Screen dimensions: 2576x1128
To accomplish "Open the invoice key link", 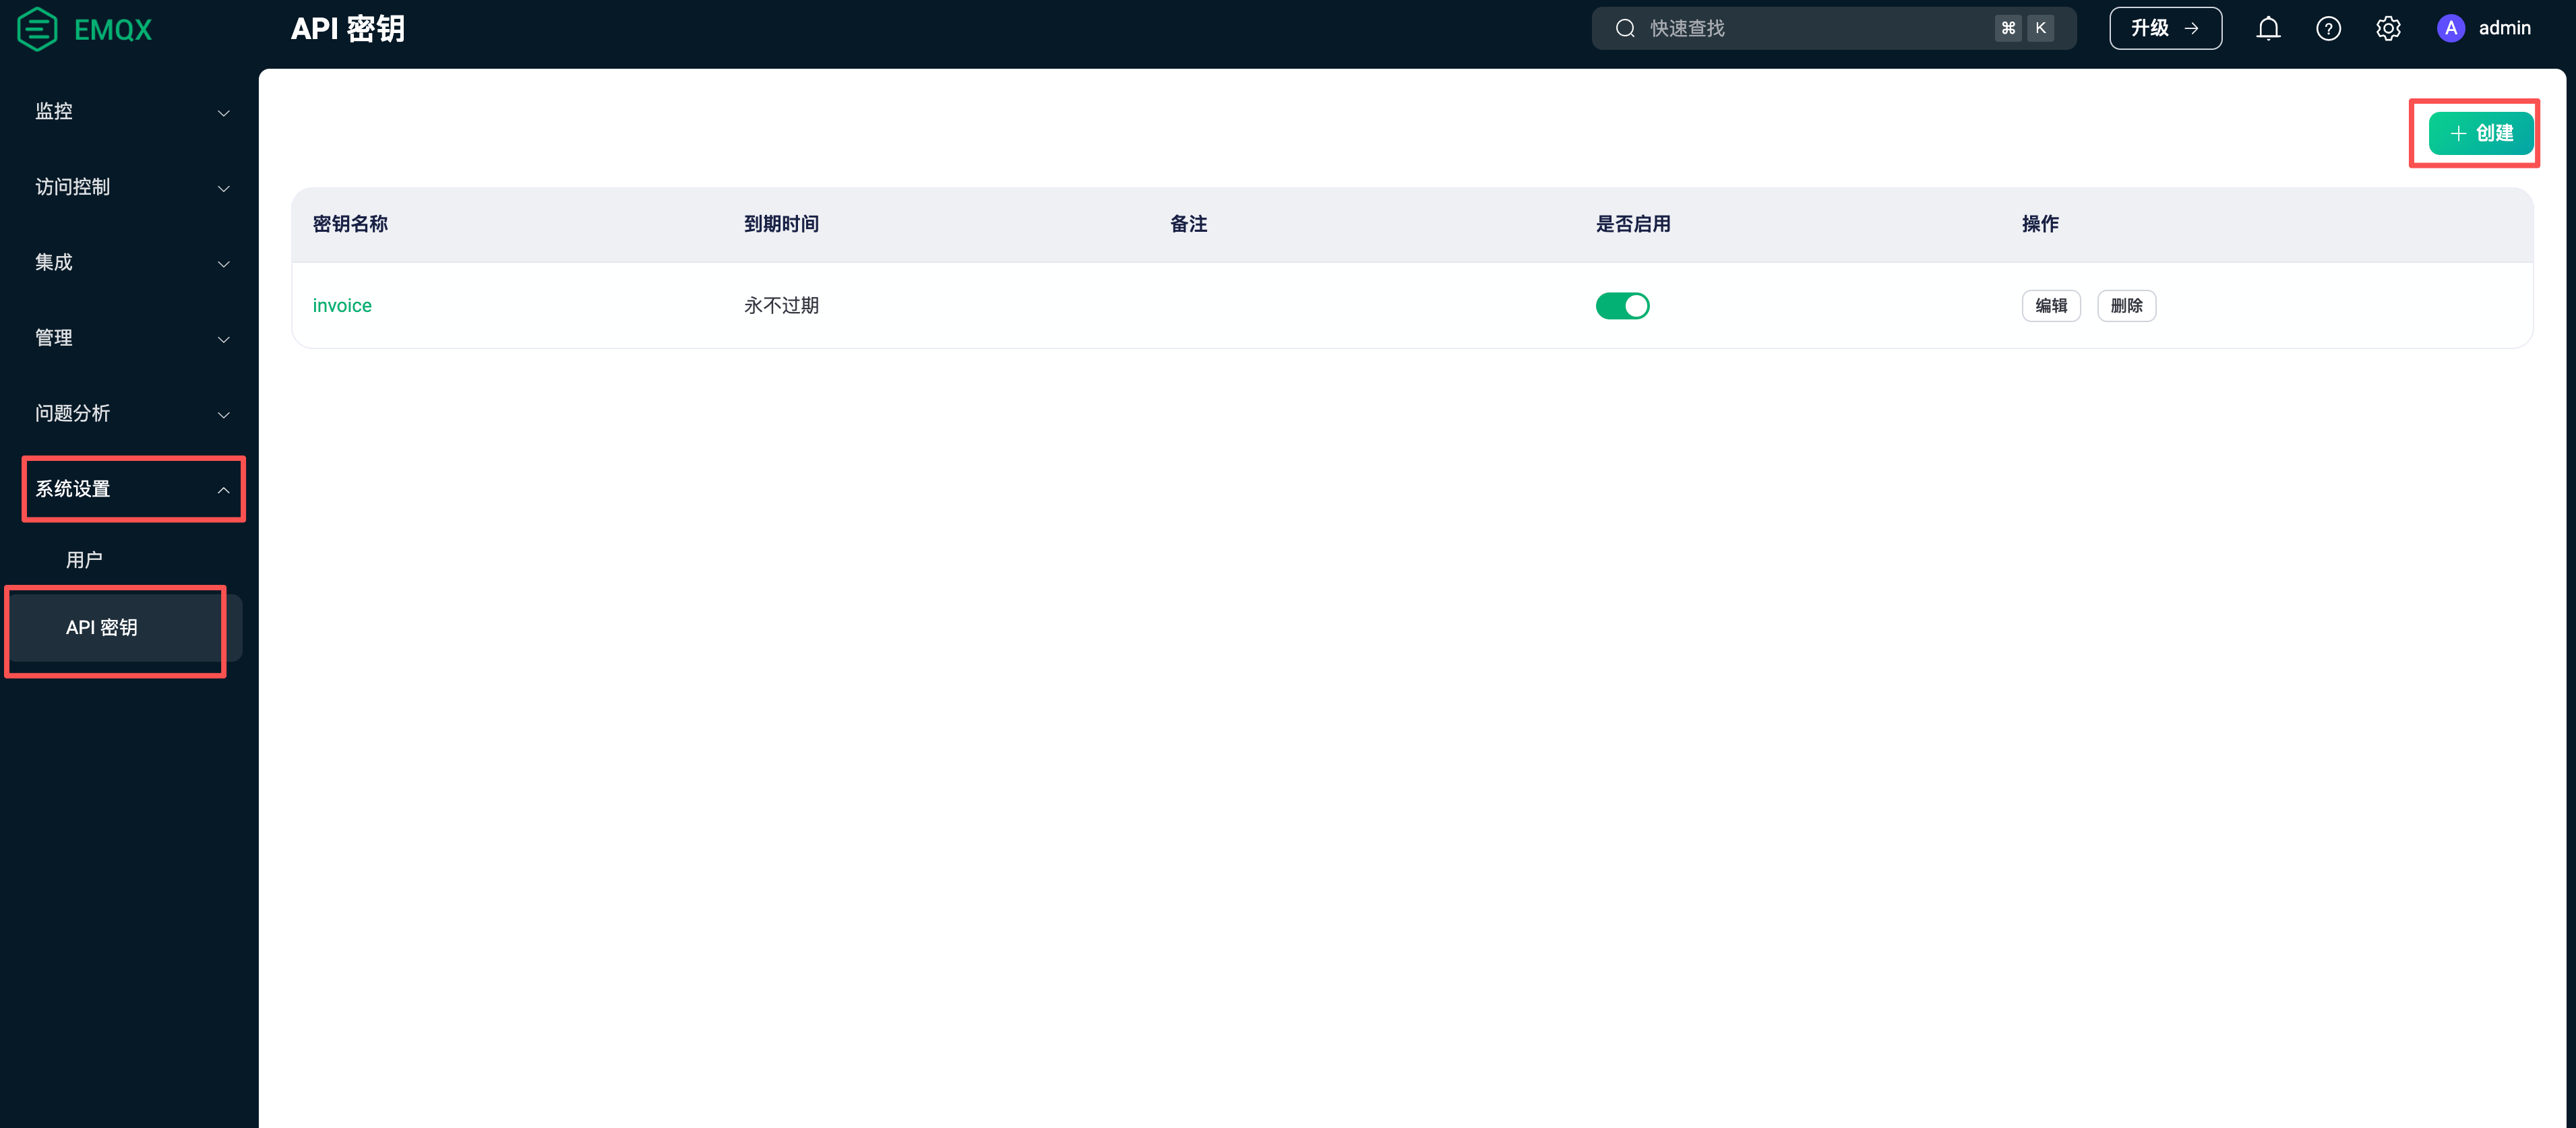I will 342,306.
